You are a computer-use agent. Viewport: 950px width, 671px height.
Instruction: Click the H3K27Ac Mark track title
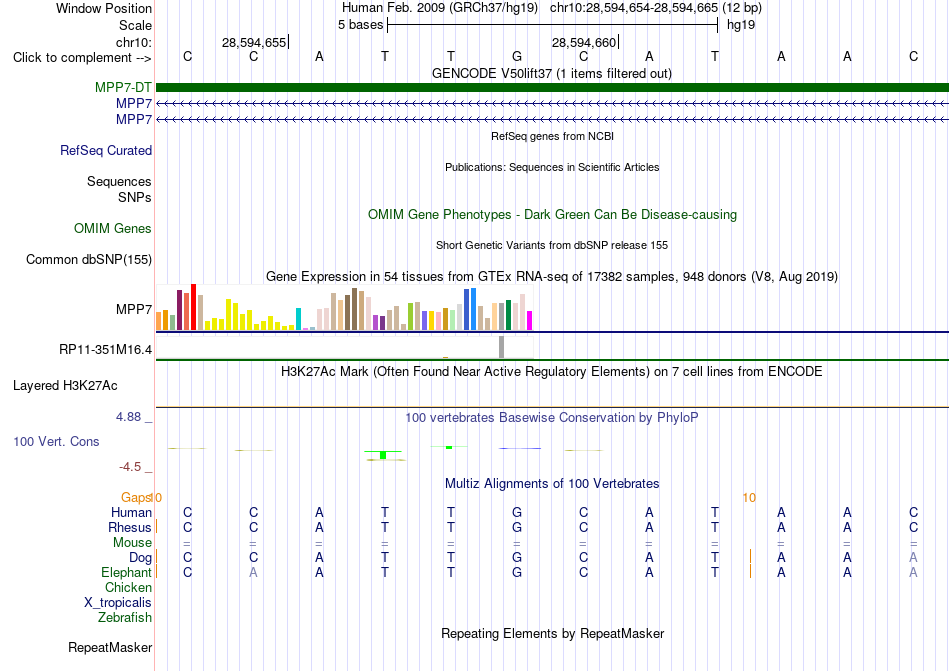coord(552,371)
